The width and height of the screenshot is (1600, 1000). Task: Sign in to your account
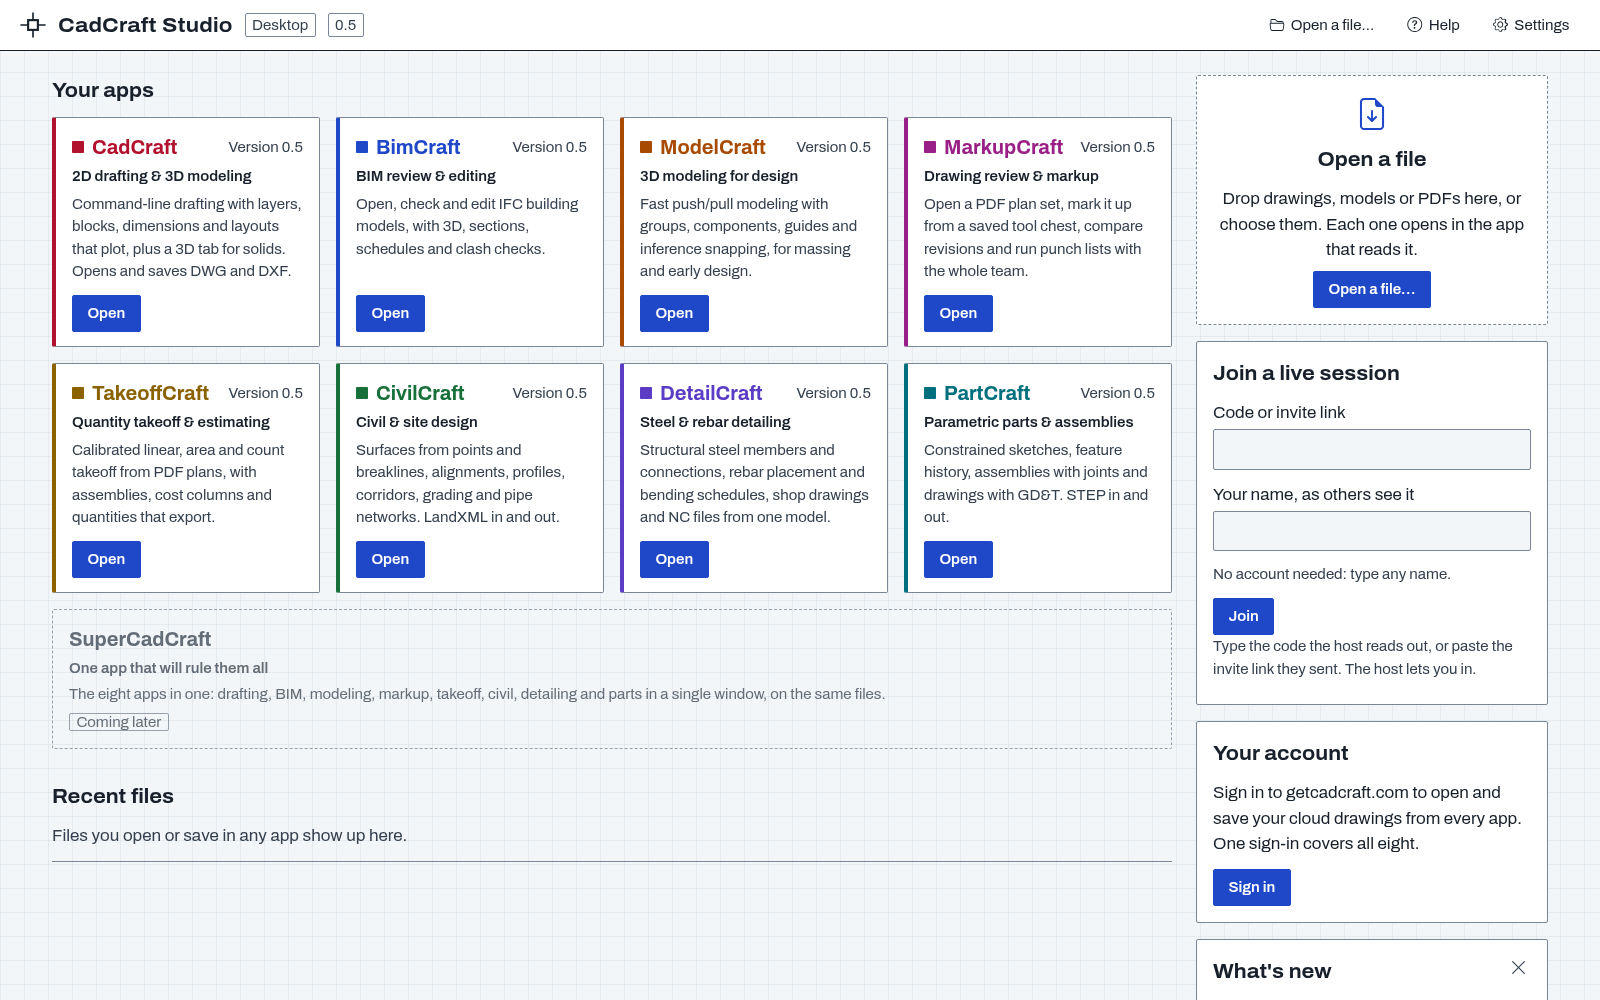[1252, 887]
